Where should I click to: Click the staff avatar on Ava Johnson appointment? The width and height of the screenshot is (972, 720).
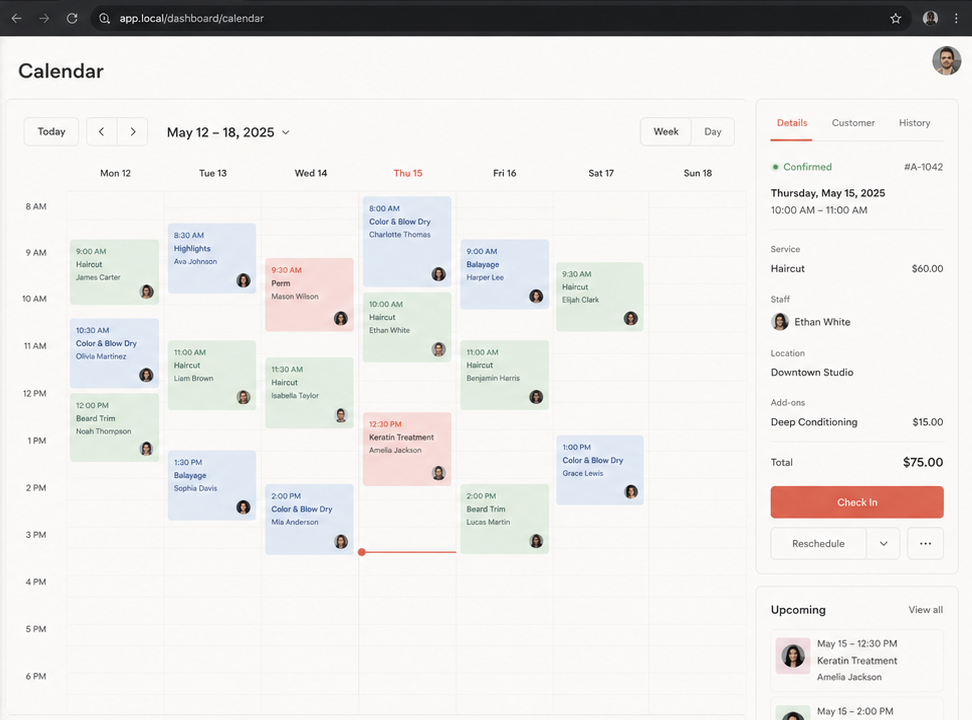point(244,280)
